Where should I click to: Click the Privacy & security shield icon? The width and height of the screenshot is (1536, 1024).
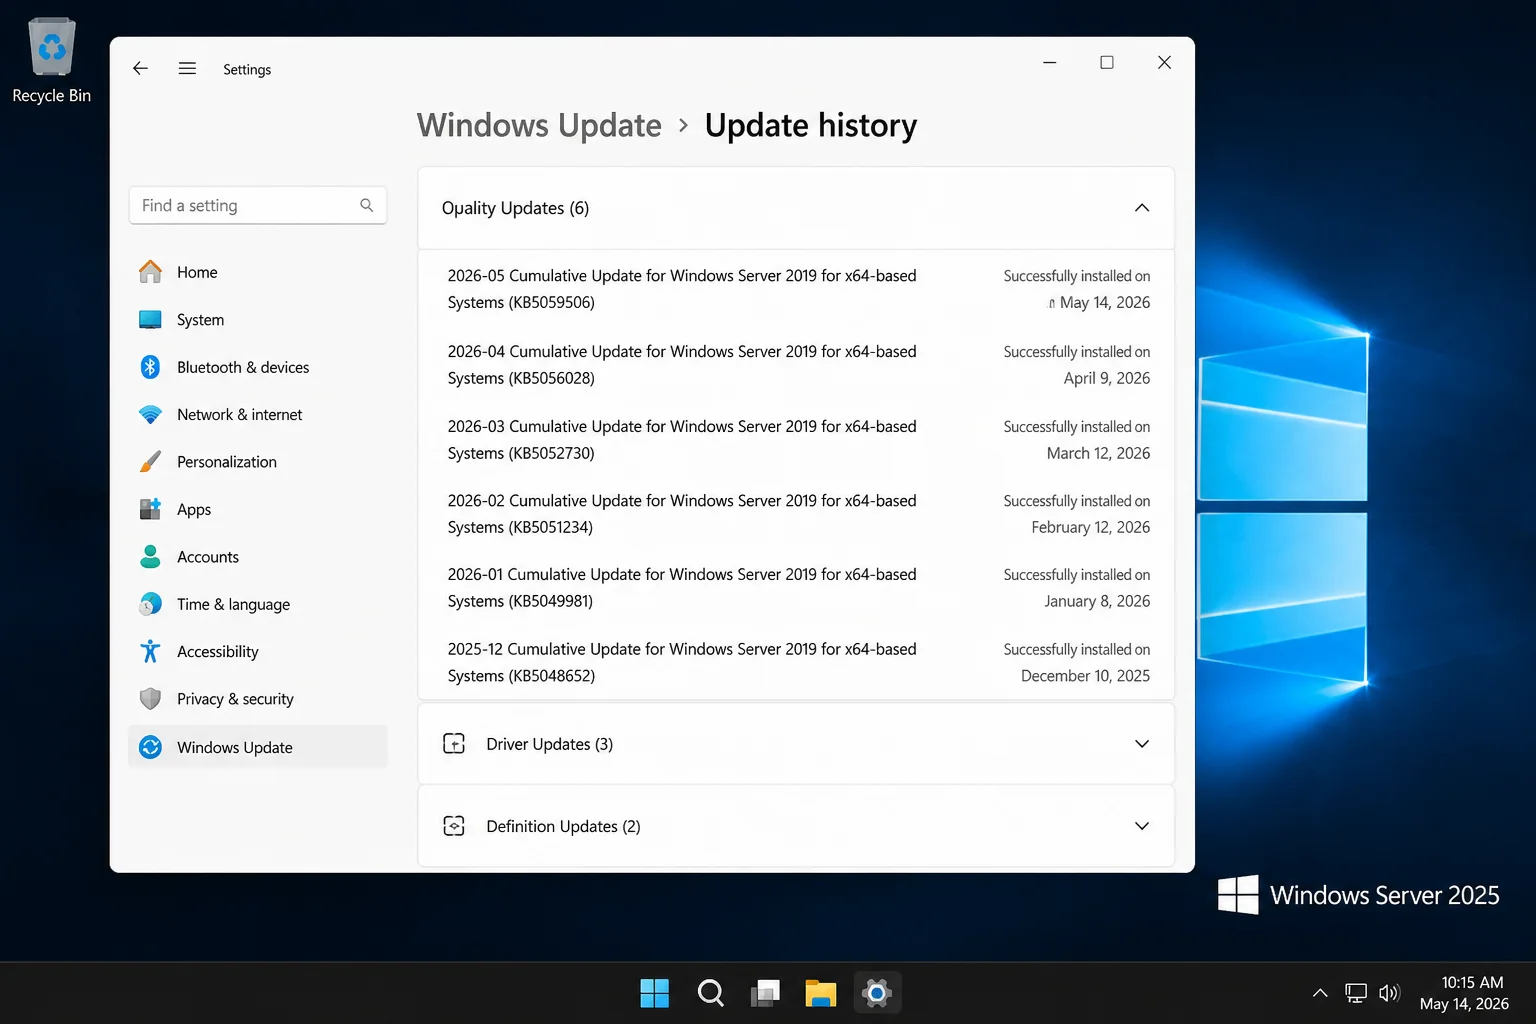(150, 698)
